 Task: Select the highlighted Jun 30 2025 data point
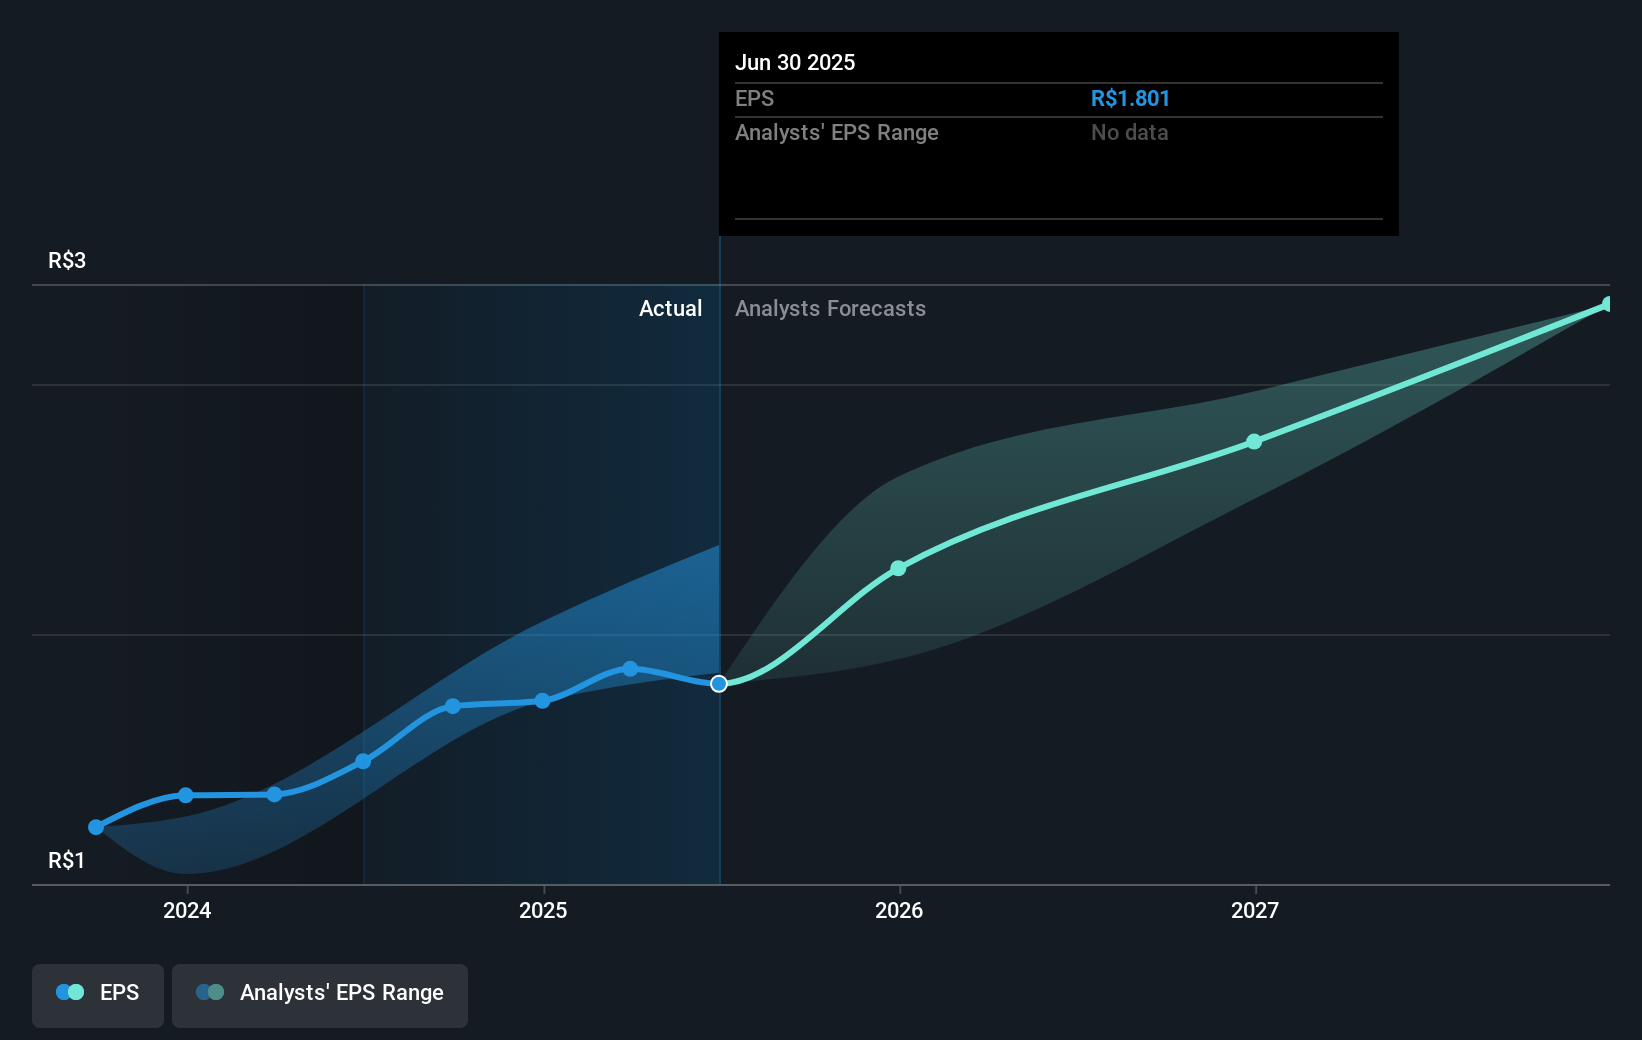[719, 684]
